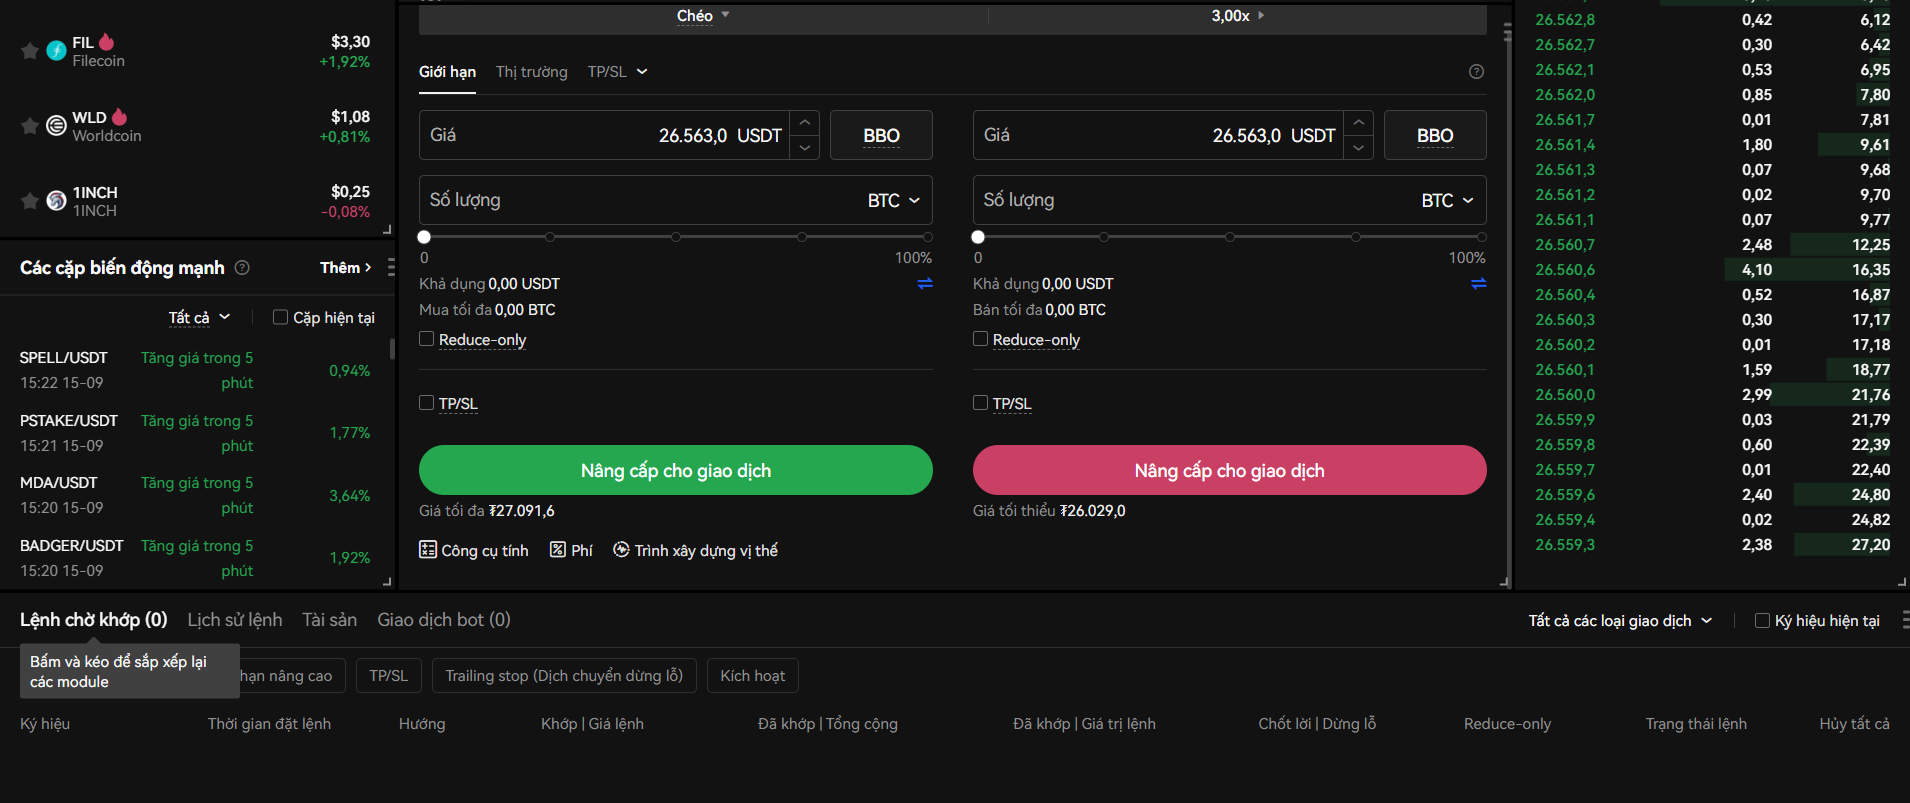Image resolution: width=1910 pixels, height=803 pixels.
Task: Open Chéo margin mode dropdown
Action: point(703,16)
